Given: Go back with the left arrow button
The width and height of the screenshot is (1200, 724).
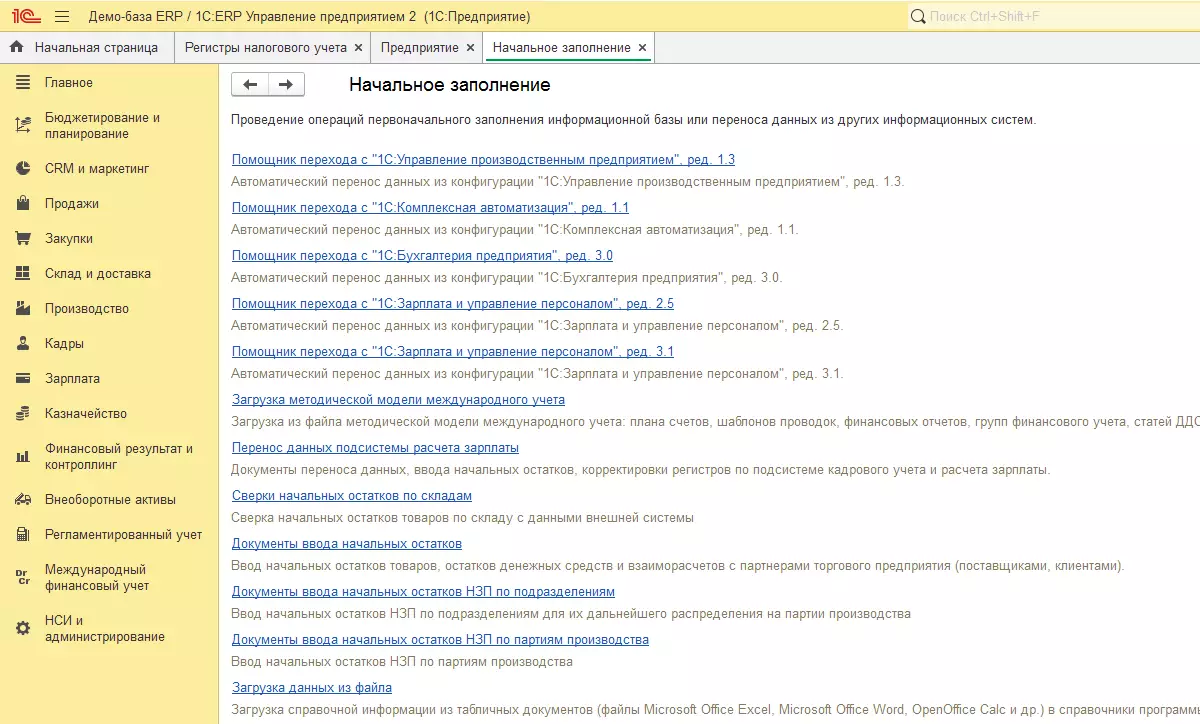Looking at the screenshot, I should (x=250, y=85).
